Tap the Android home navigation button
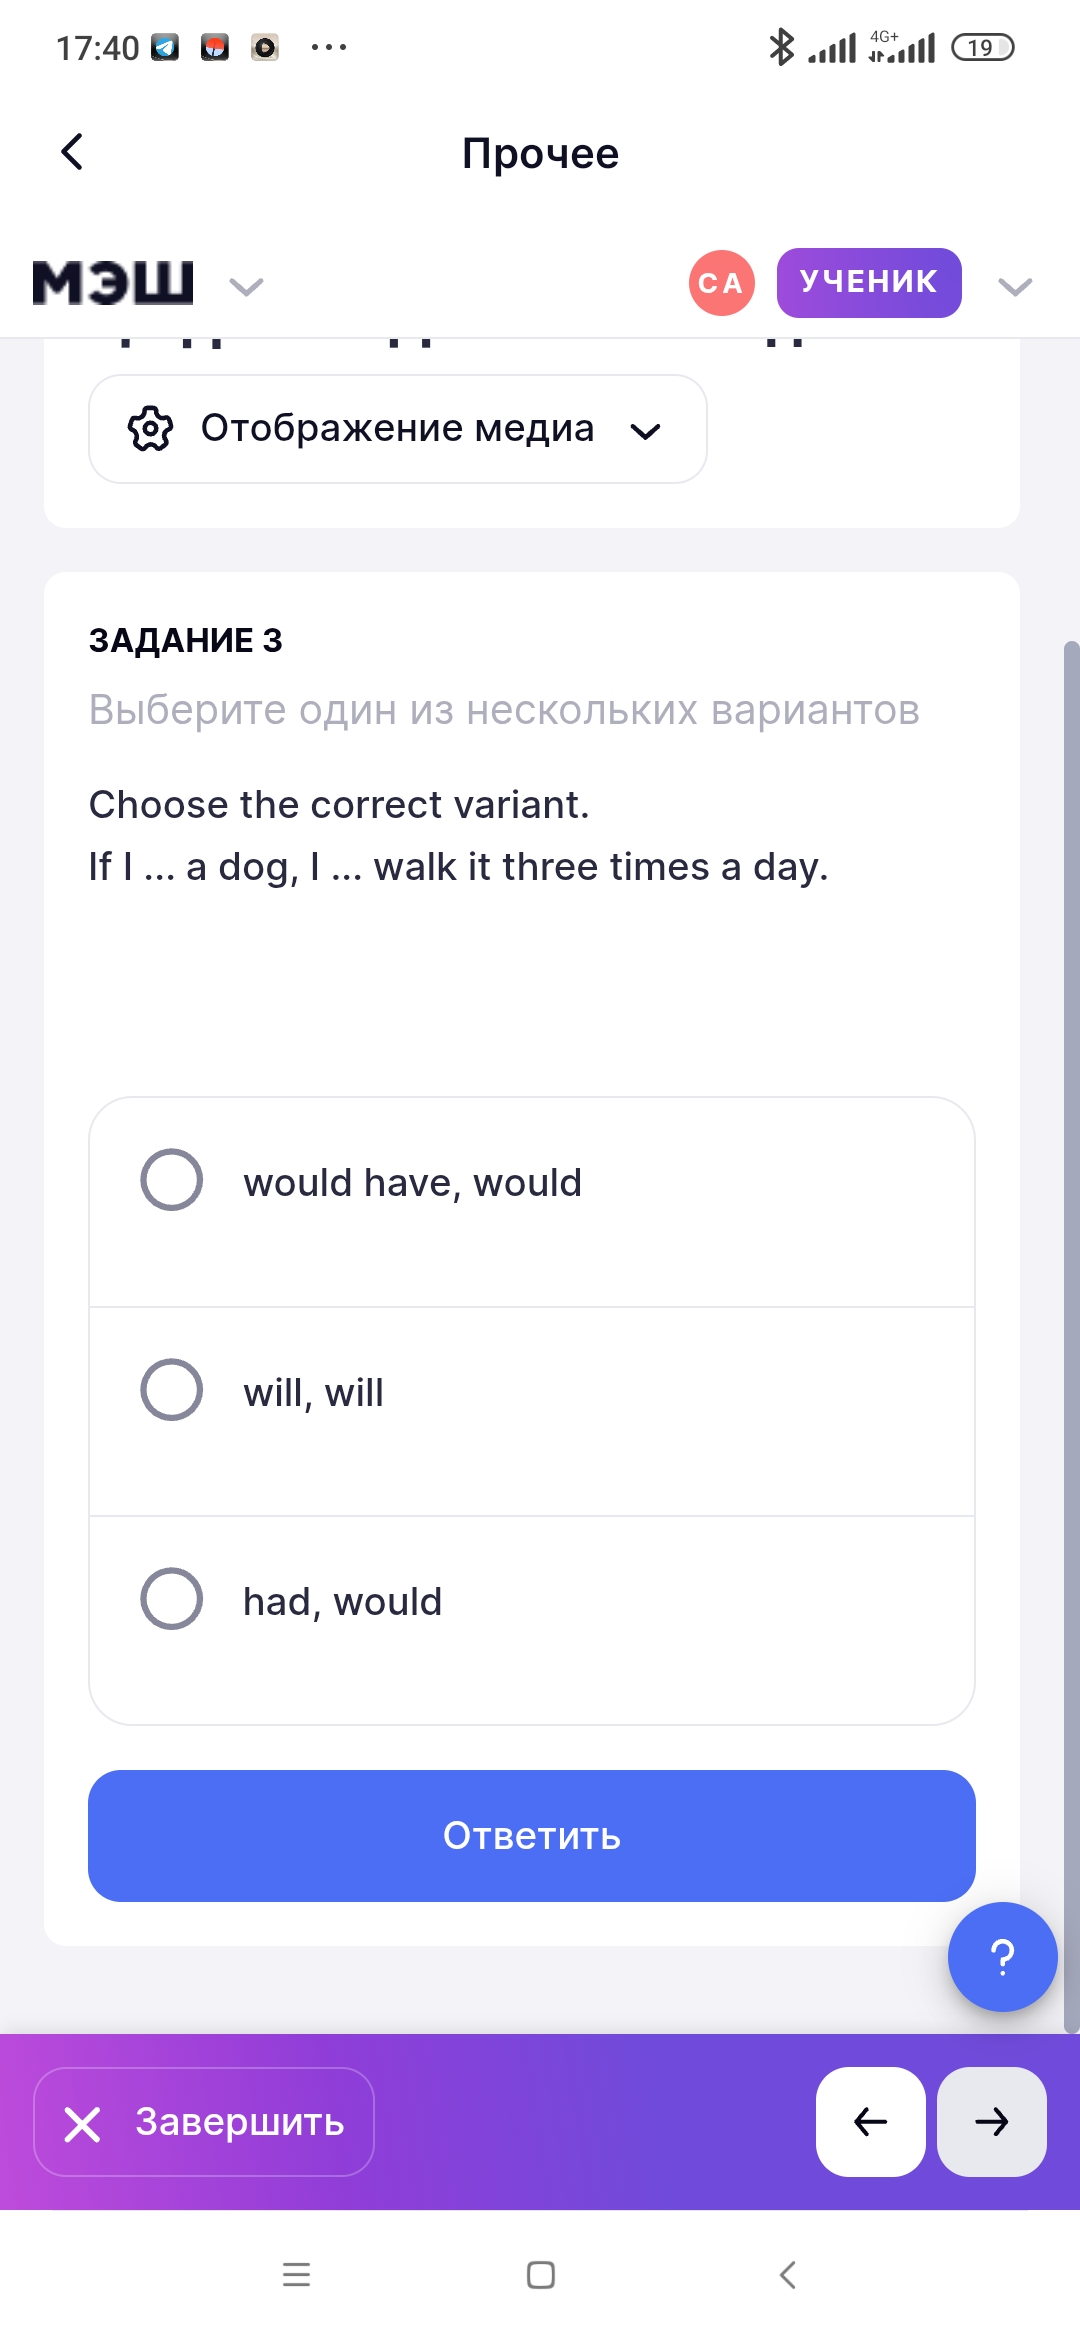The image size is (1080, 2340). [x=540, y=2275]
